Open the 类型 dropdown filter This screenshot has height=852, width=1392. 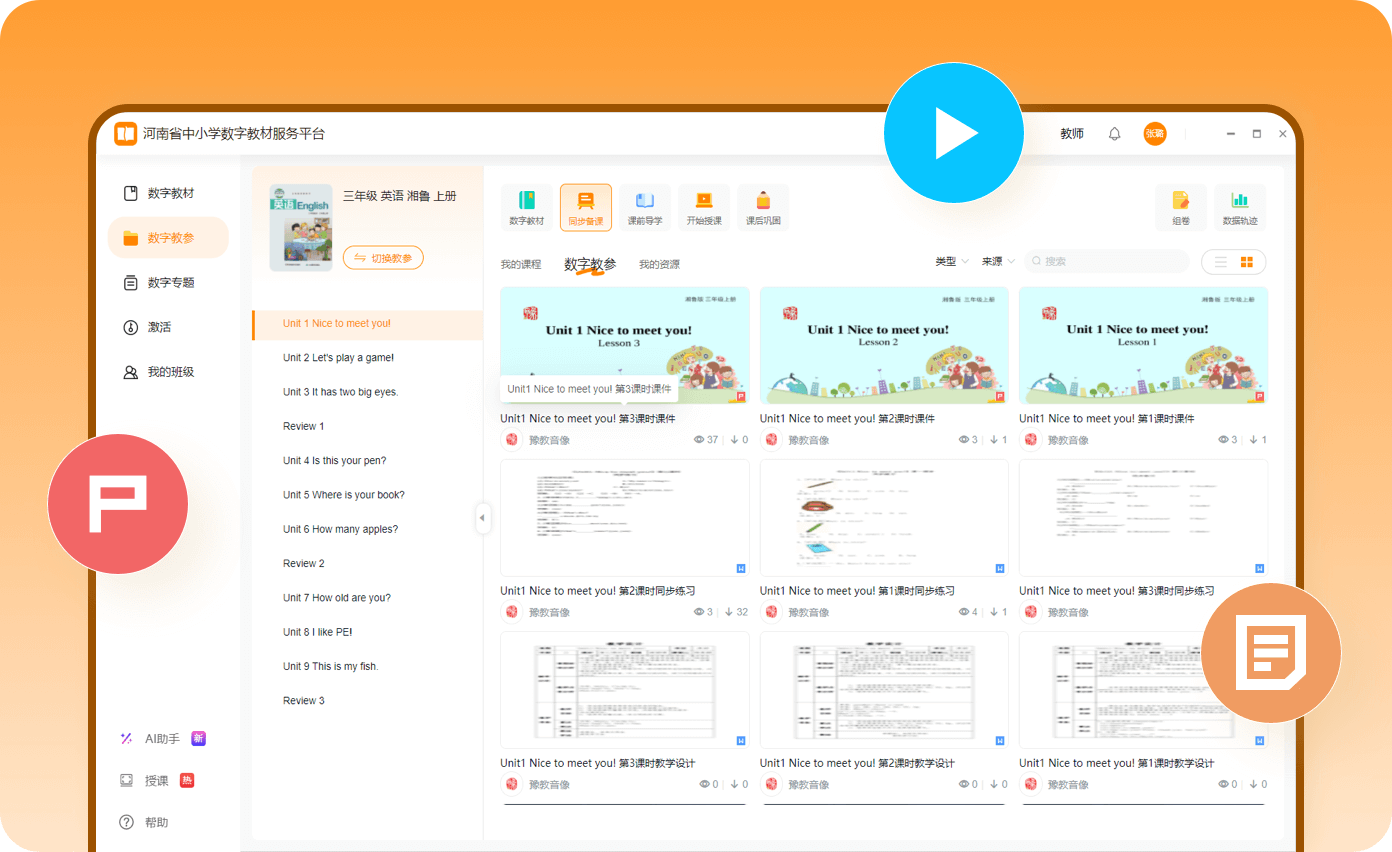tap(952, 261)
